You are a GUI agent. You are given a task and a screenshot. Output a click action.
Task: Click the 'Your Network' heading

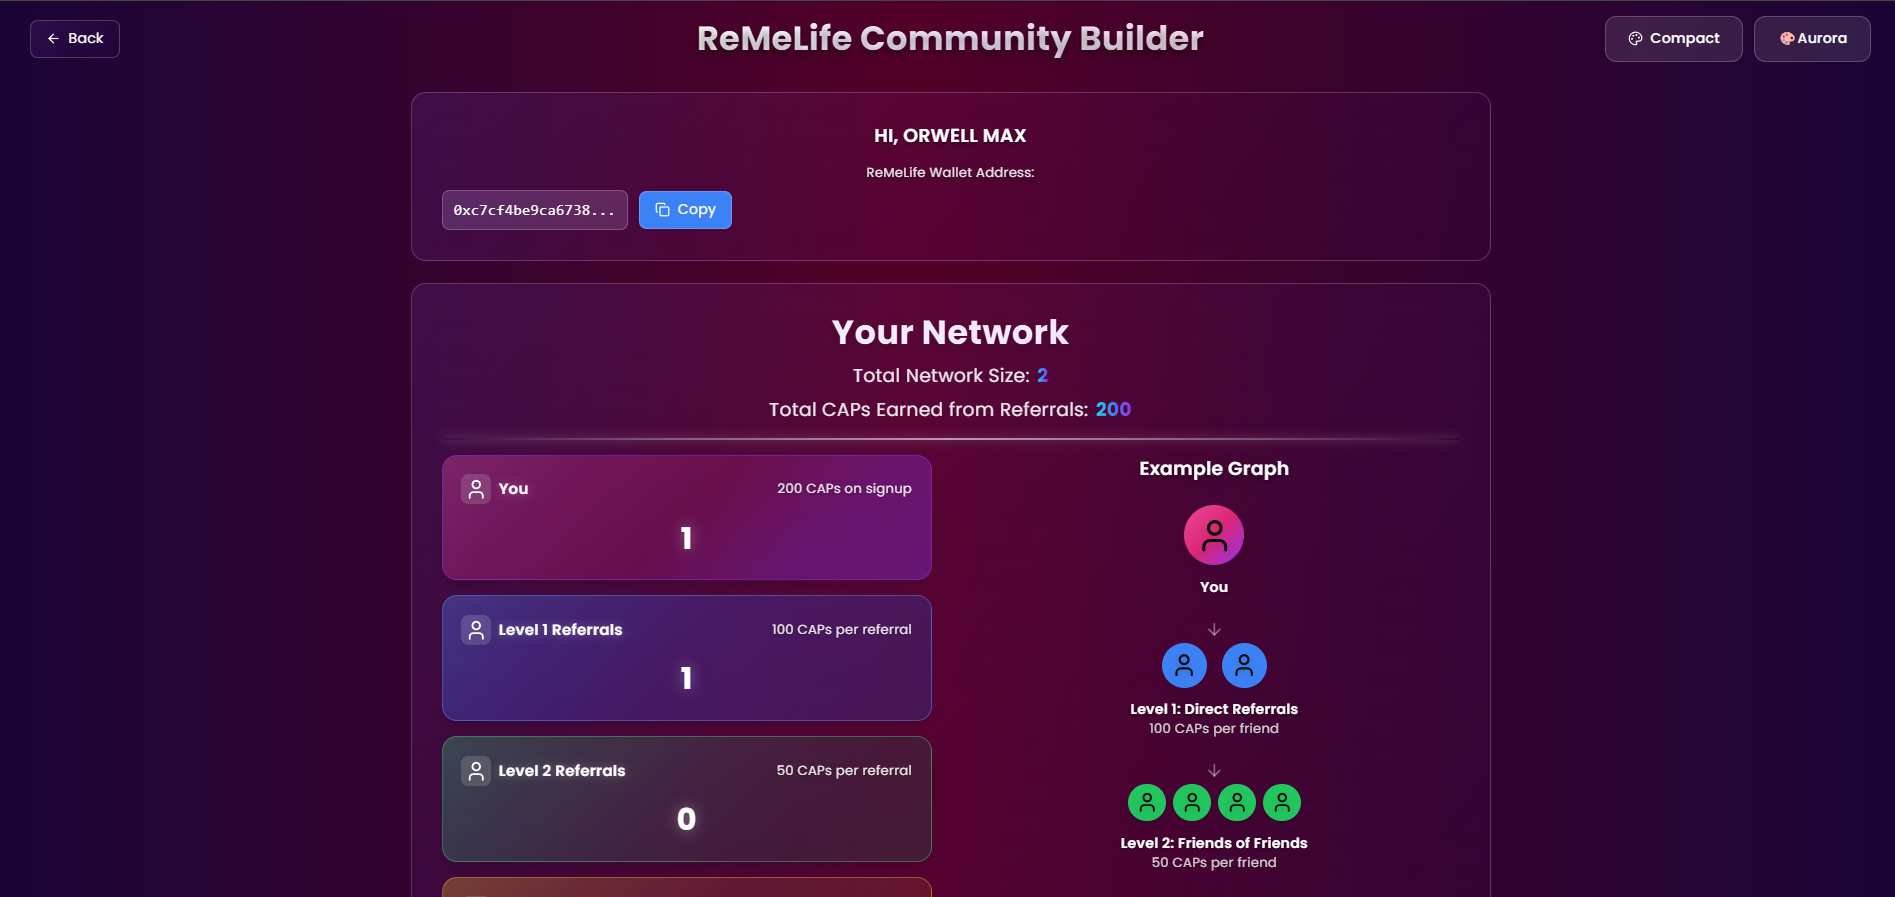pos(950,332)
